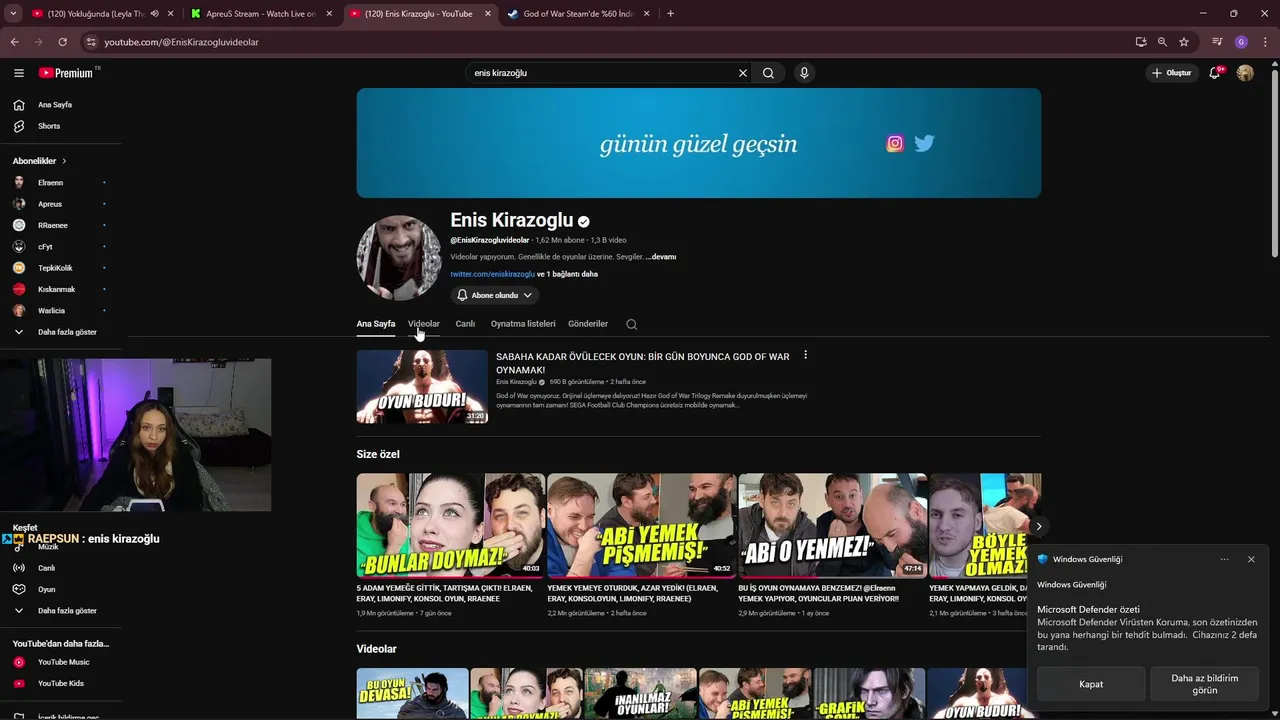Viewport: 1280px width, 720px height.
Task: Open the Abone olundu dropdown
Action: (494, 295)
